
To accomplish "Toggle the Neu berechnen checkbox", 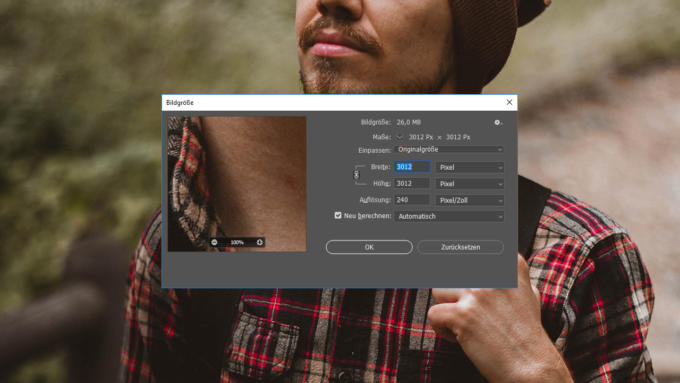I will point(338,215).
